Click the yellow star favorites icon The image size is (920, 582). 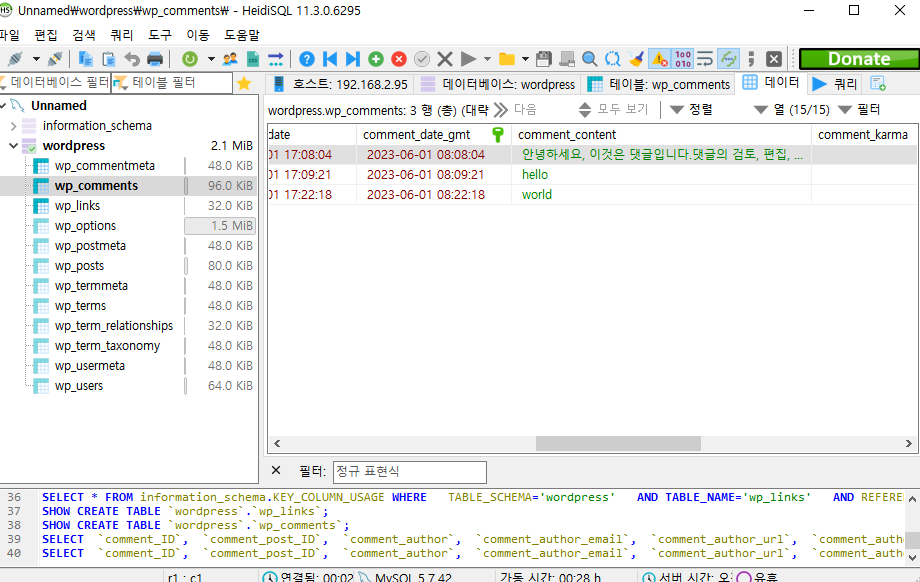tap(244, 84)
